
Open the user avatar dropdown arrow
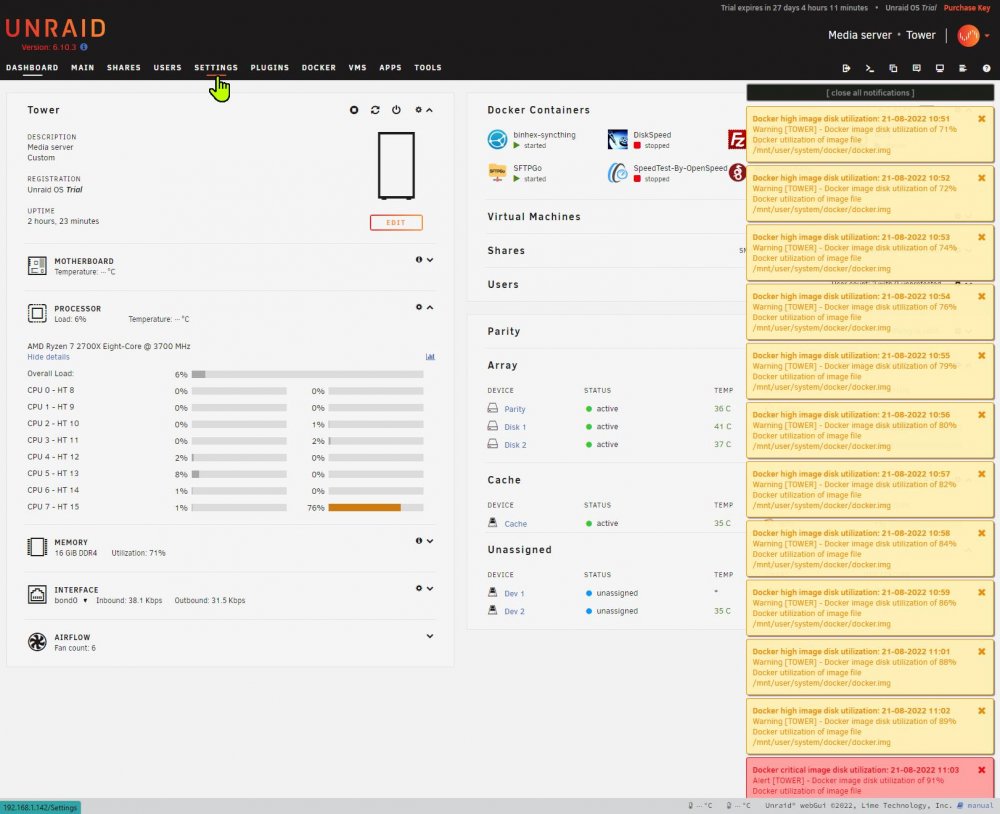tap(987, 36)
